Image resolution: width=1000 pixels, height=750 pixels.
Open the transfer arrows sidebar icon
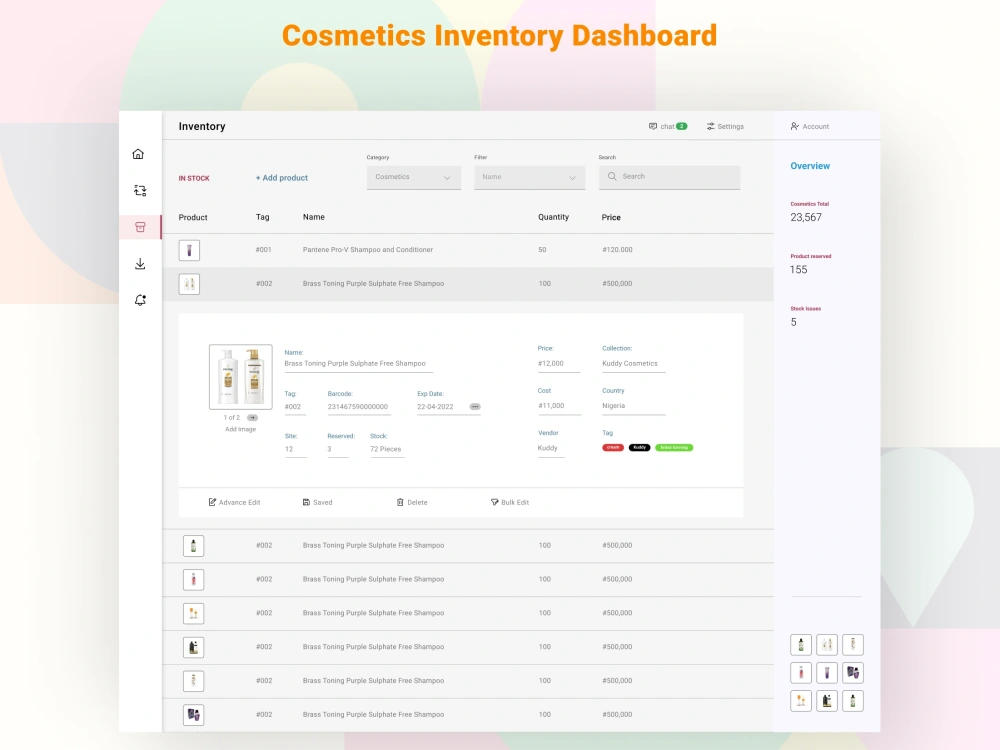(140, 190)
